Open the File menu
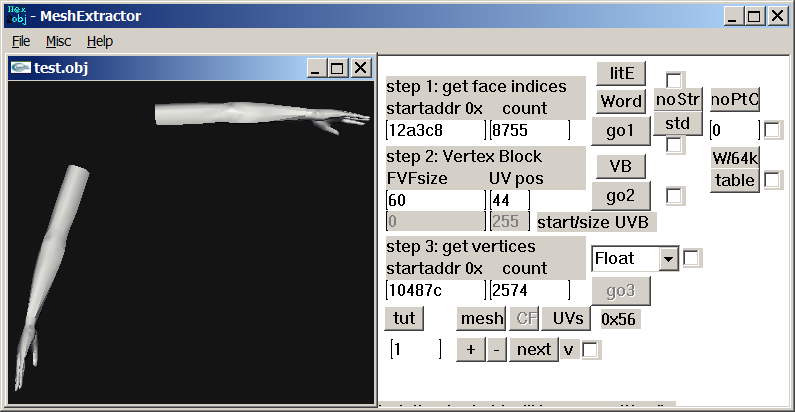Screen dimensions: 795x412 [21, 41]
